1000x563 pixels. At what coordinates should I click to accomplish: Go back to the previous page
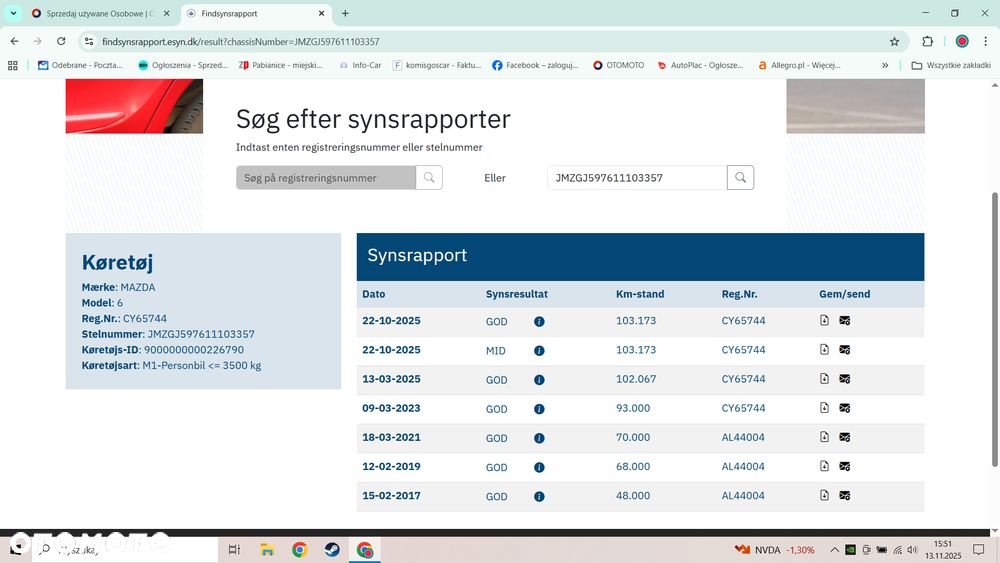tap(15, 41)
